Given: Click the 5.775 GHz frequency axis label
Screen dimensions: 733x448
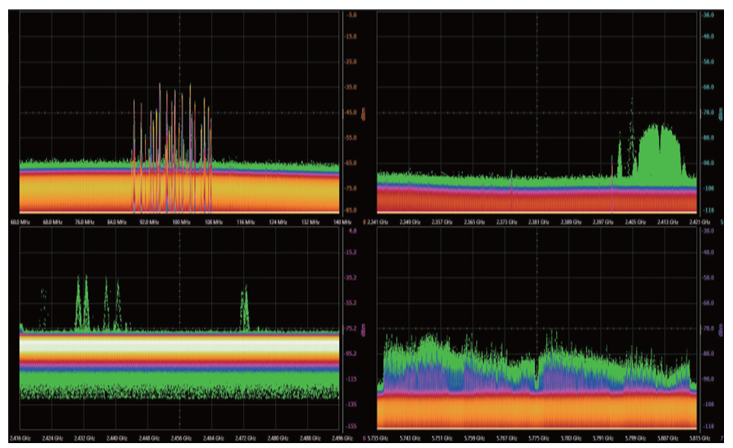Looking at the screenshot, I should (539, 438).
